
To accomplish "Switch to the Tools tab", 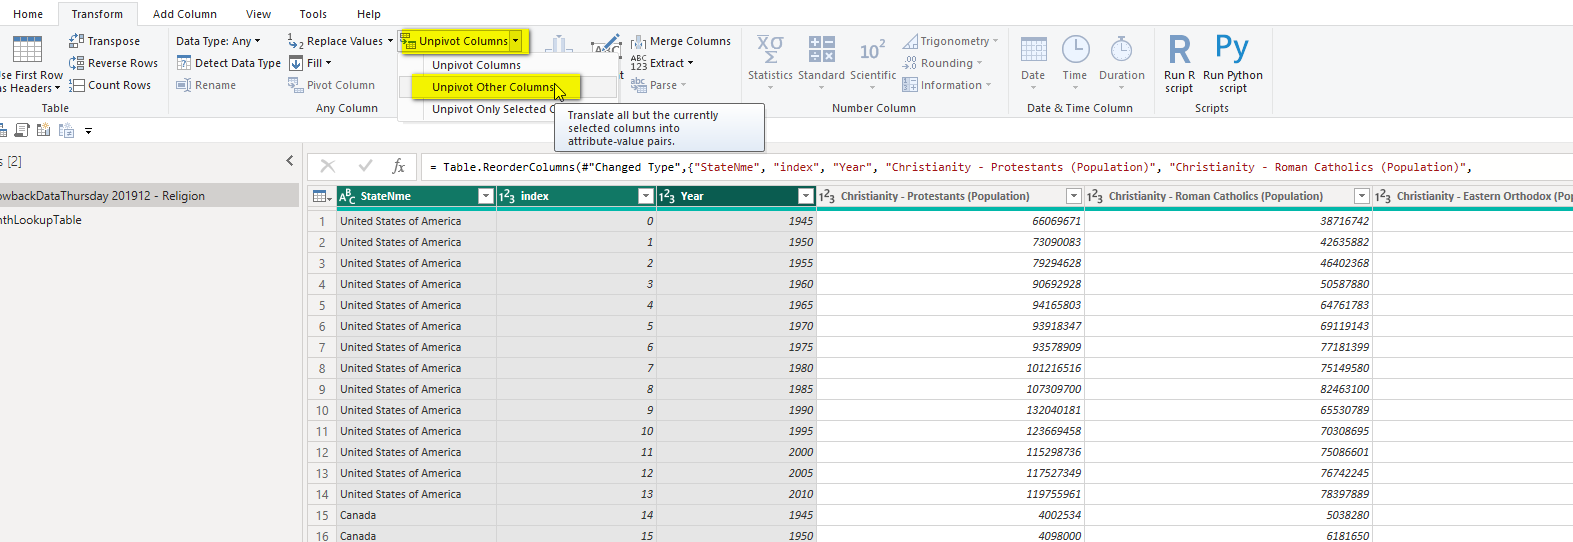I will coord(313,14).
